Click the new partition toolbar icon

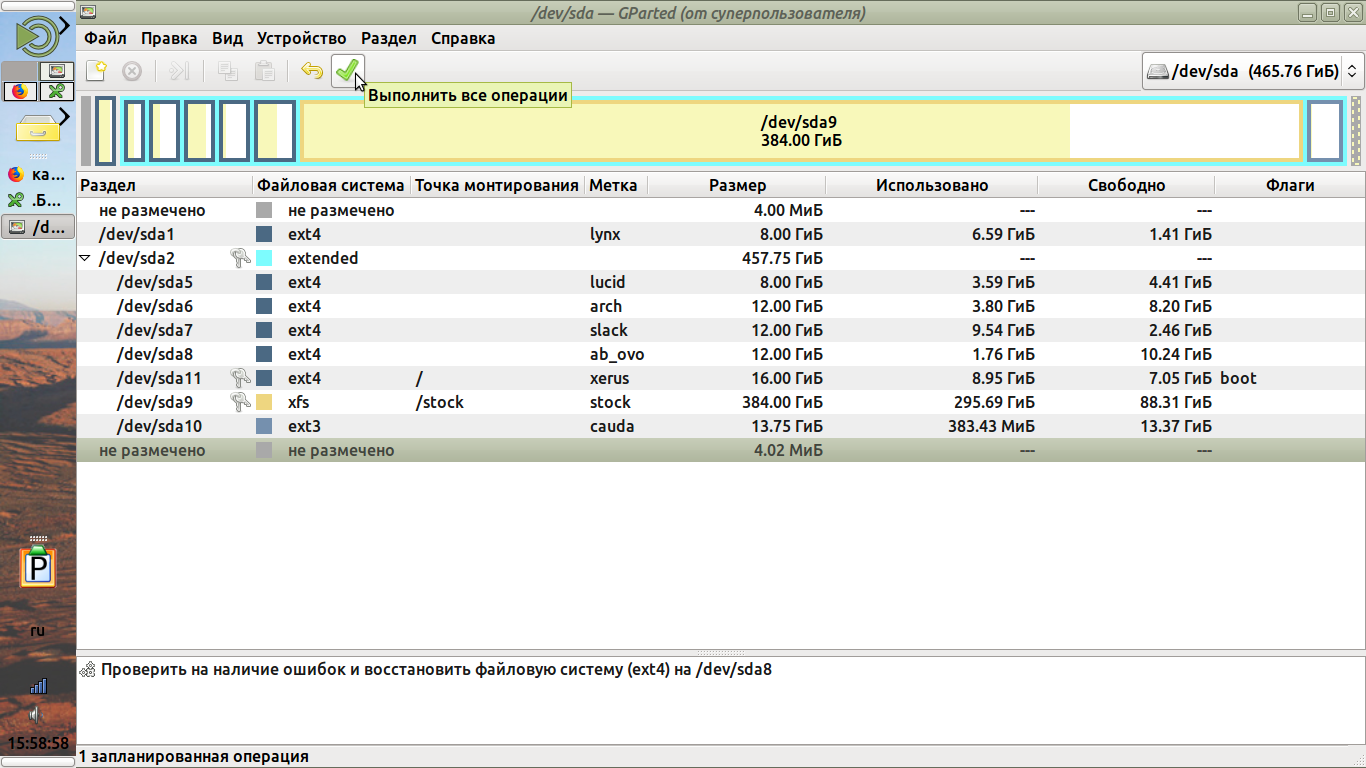point(96,71)
